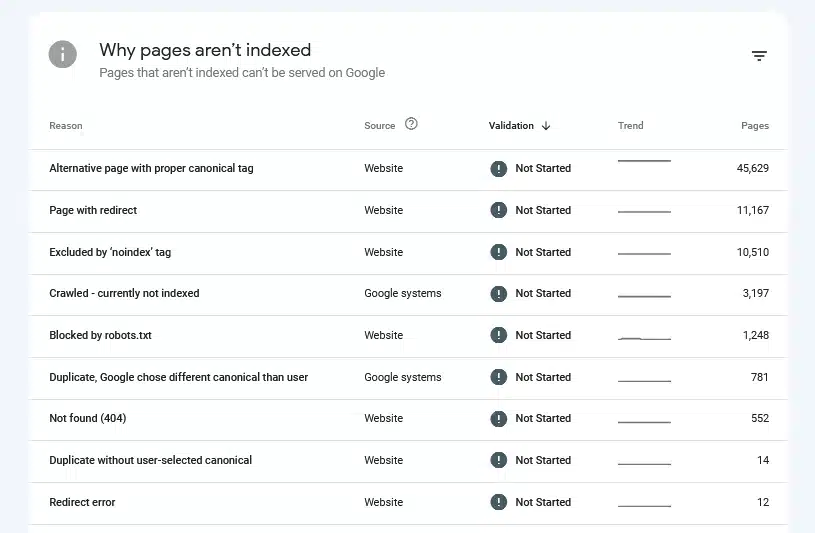Click the 781 pages value

pos(759,377)
